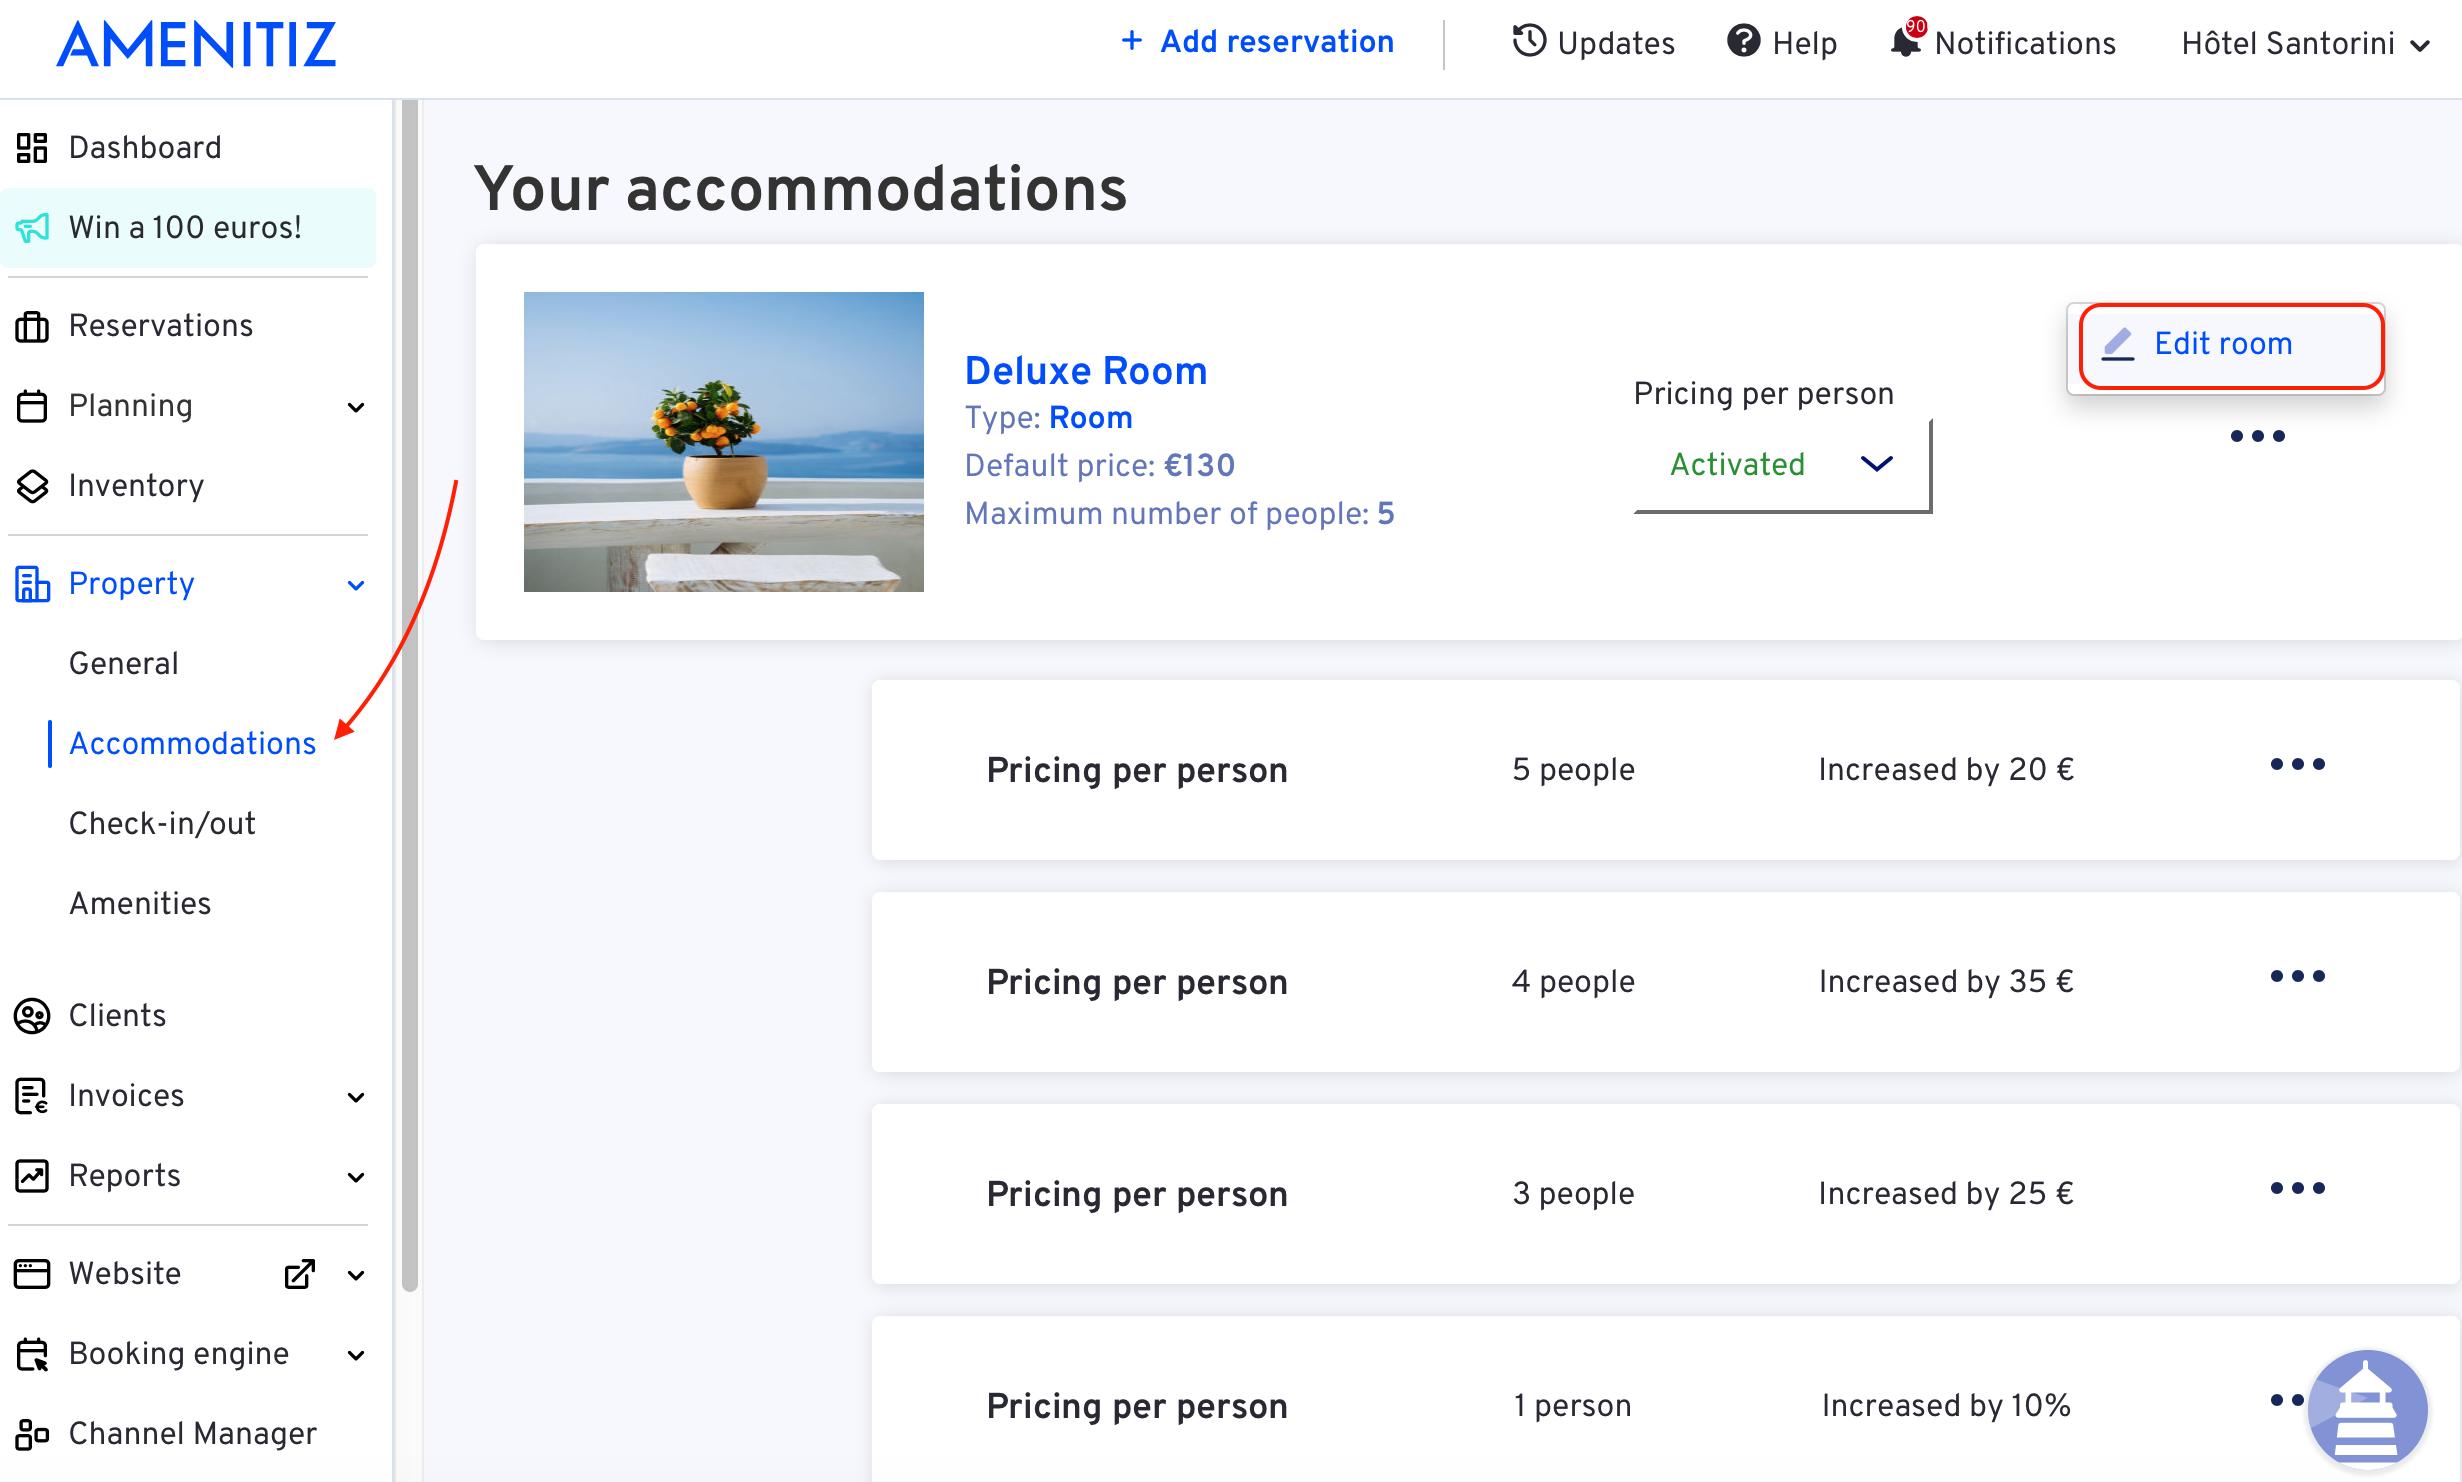Open Website external link icon

pos(300,1274)
